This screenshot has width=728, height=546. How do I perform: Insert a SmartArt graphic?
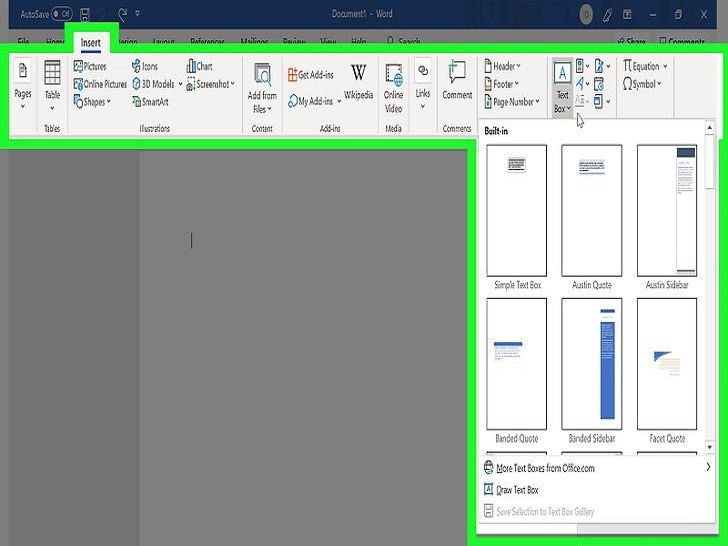point(150,102)
